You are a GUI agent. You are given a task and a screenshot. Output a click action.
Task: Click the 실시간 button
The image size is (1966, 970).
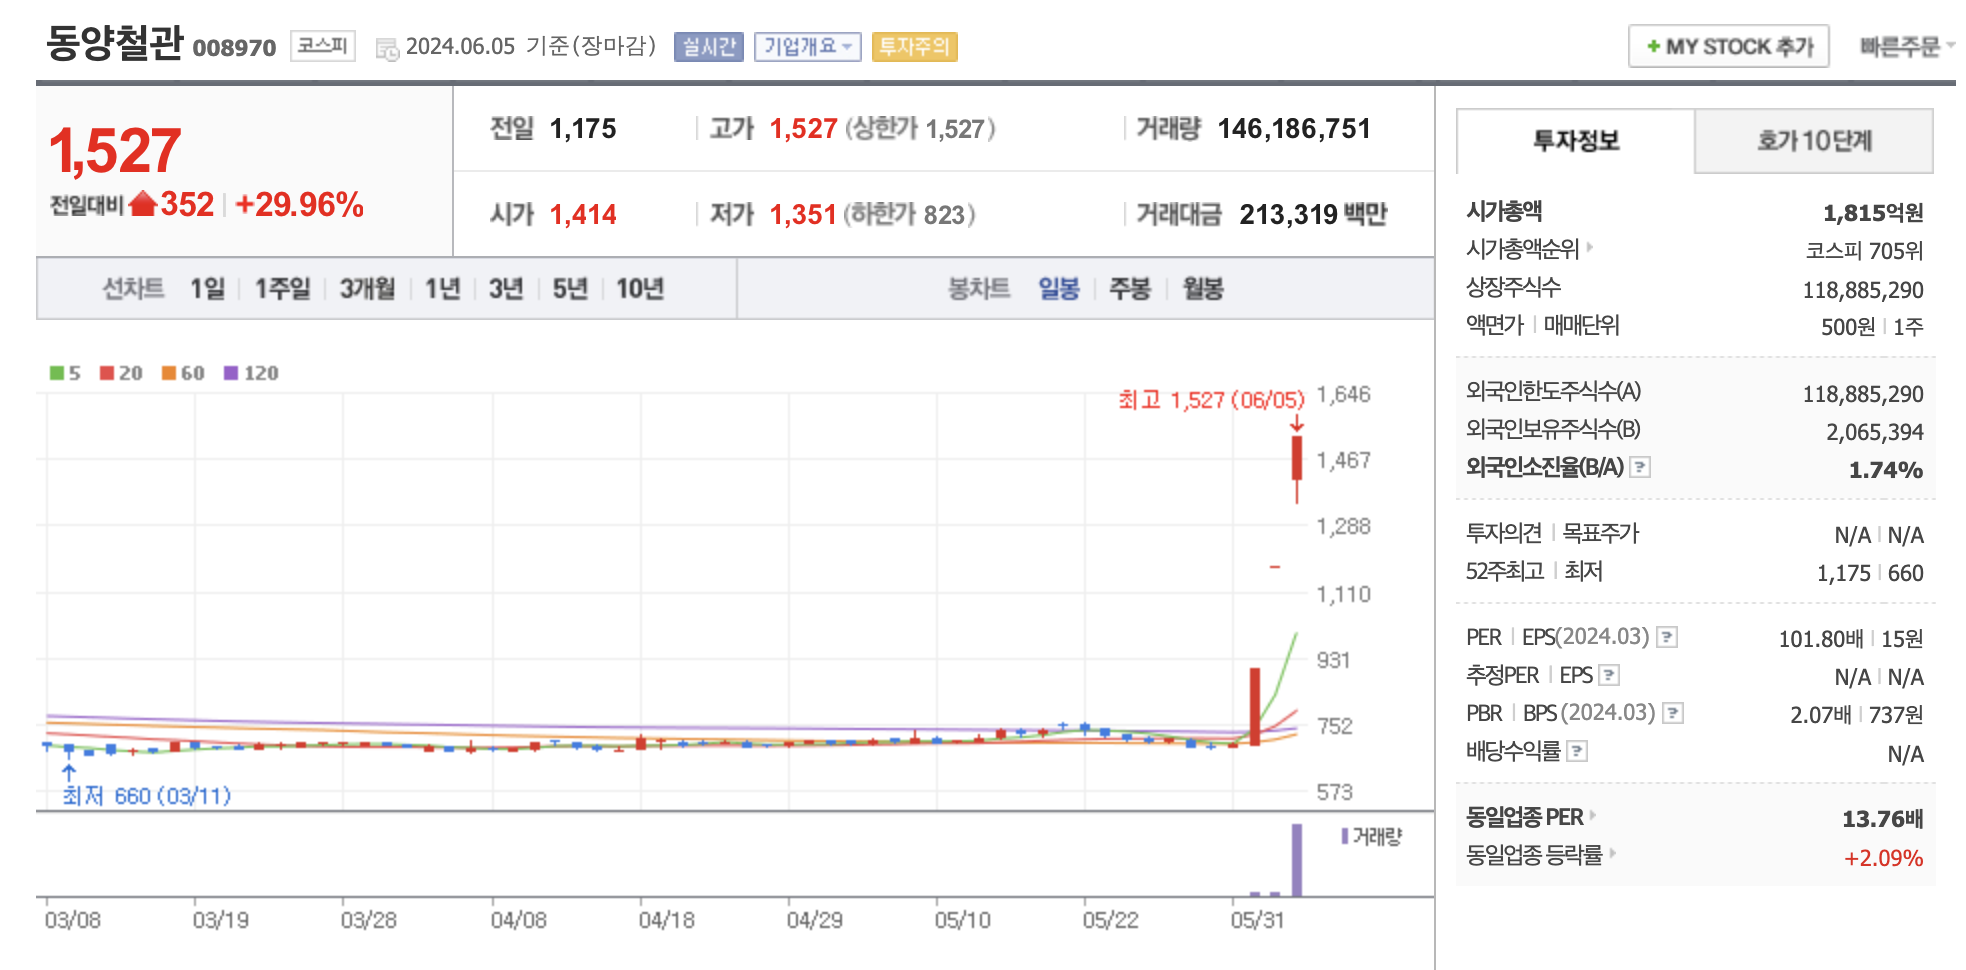pyautogui.click(x=709, y=47)
